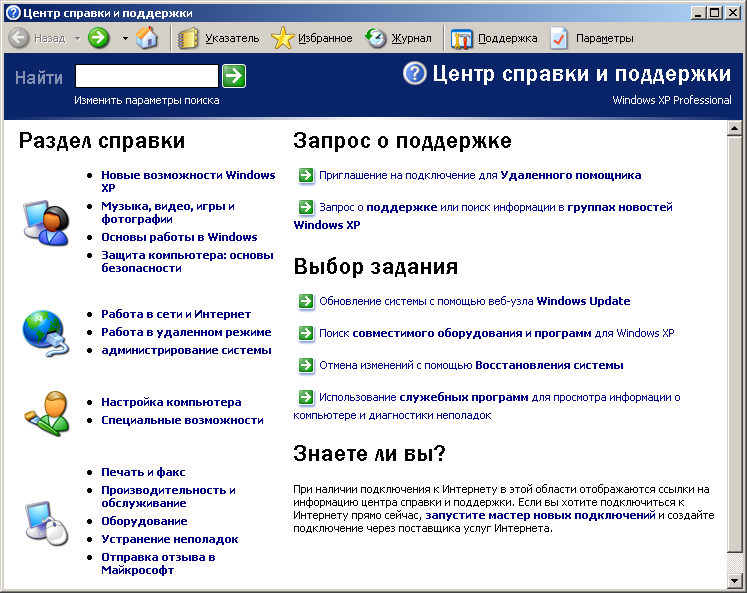Open the Оборудование topic

144,522
